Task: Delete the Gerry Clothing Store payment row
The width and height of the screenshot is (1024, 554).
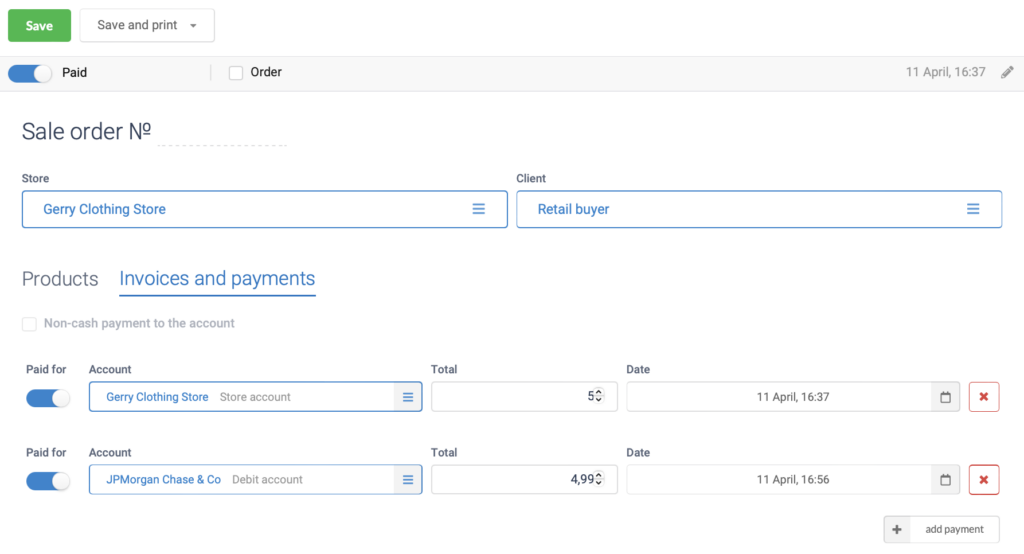Action: (x=984, y=397)
